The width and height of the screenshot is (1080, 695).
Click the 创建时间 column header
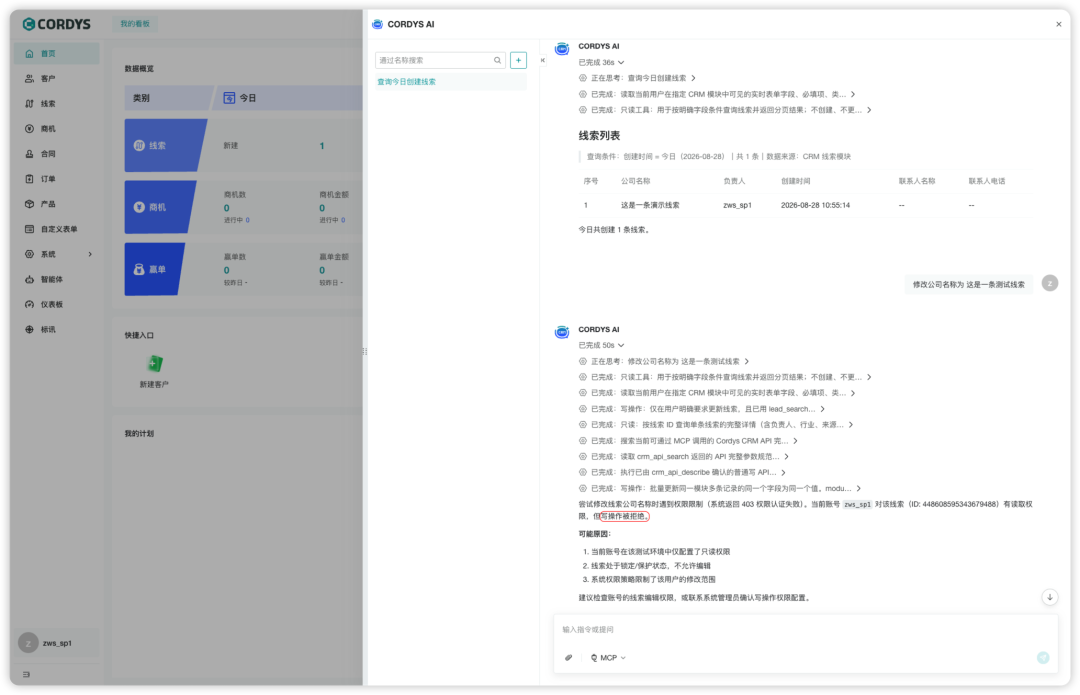[x=796, y=181]
